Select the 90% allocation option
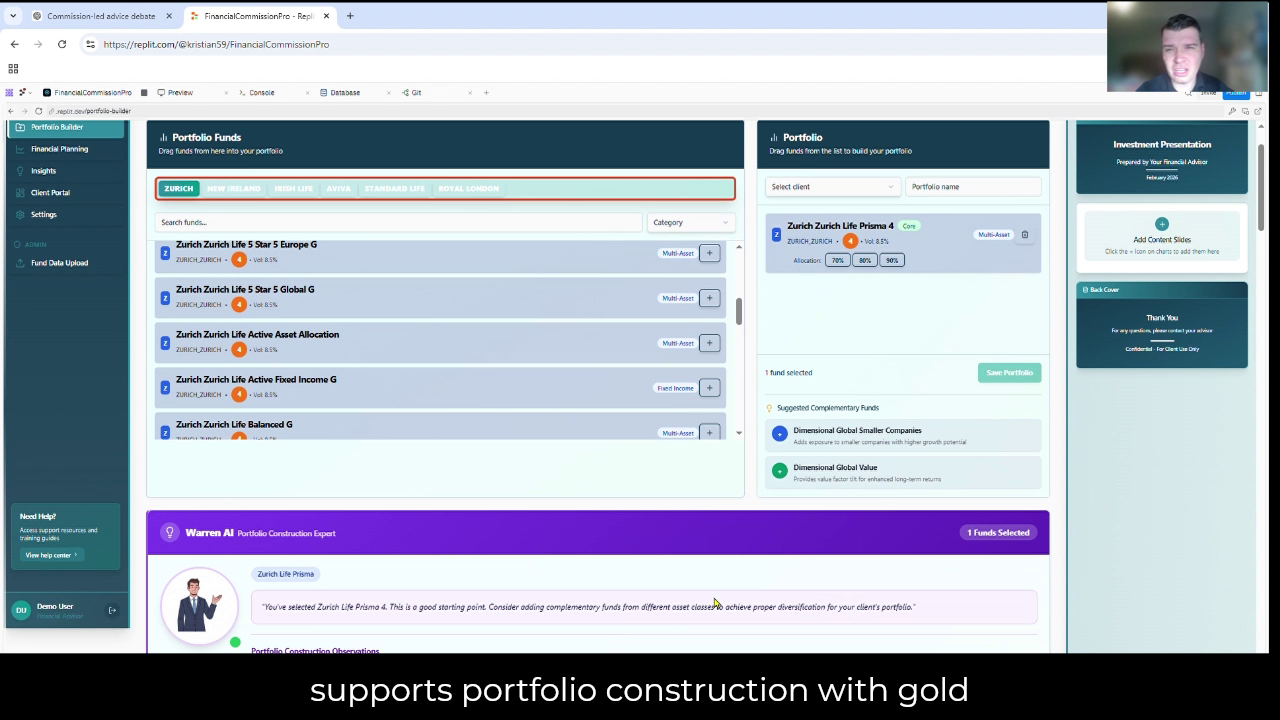Screen dimensions: 1280x720 (x=891, y=260)
